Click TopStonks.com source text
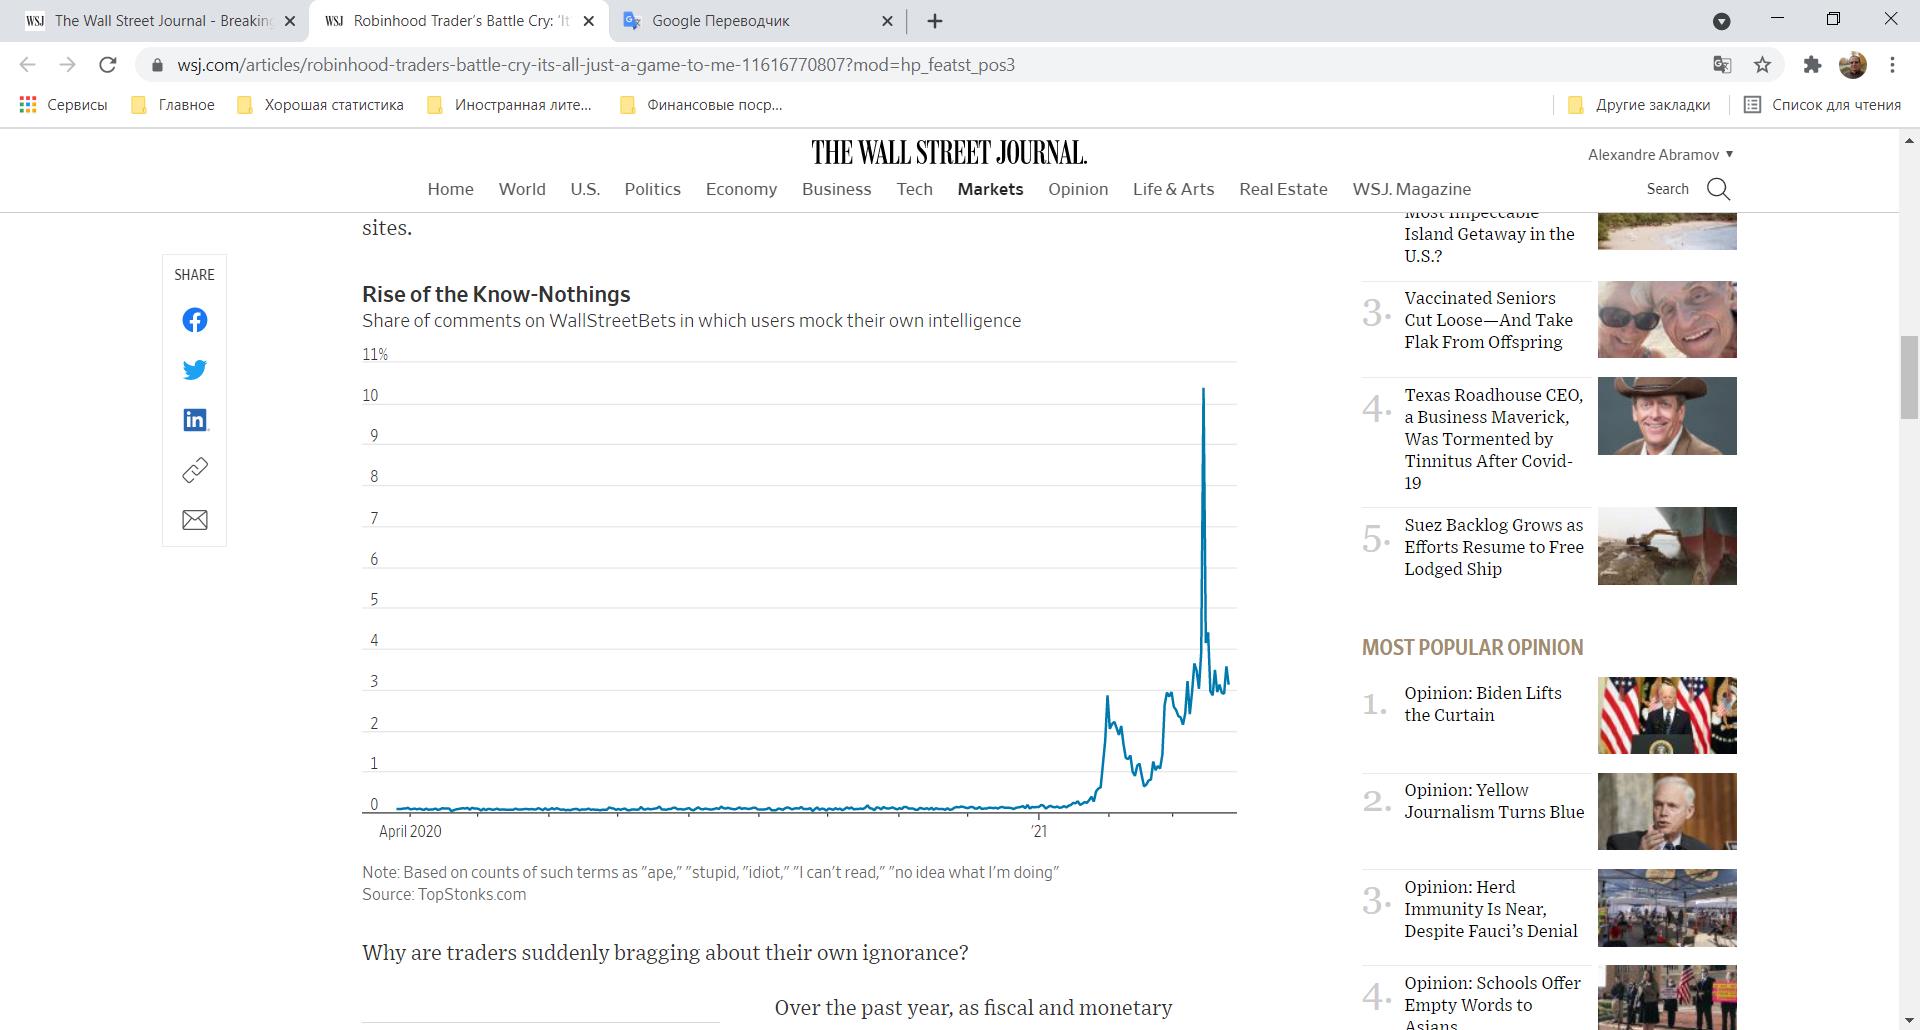Image resolution: width=1920 pixels, height=1030 pixels. (472, 894)
